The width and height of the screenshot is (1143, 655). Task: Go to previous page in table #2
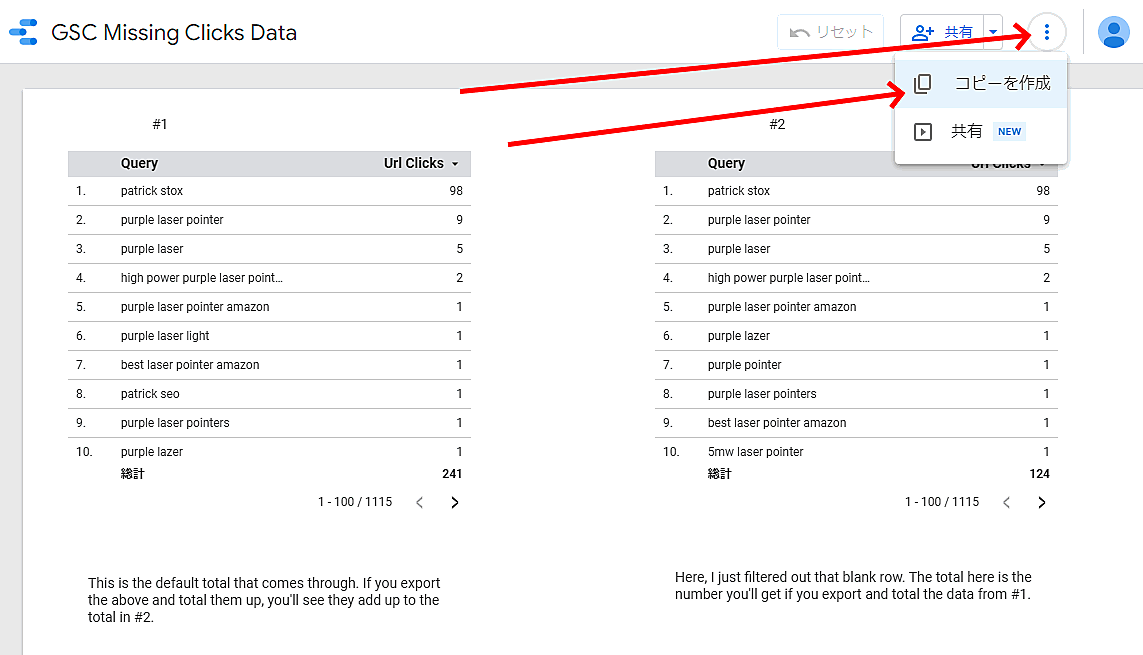1007,502
